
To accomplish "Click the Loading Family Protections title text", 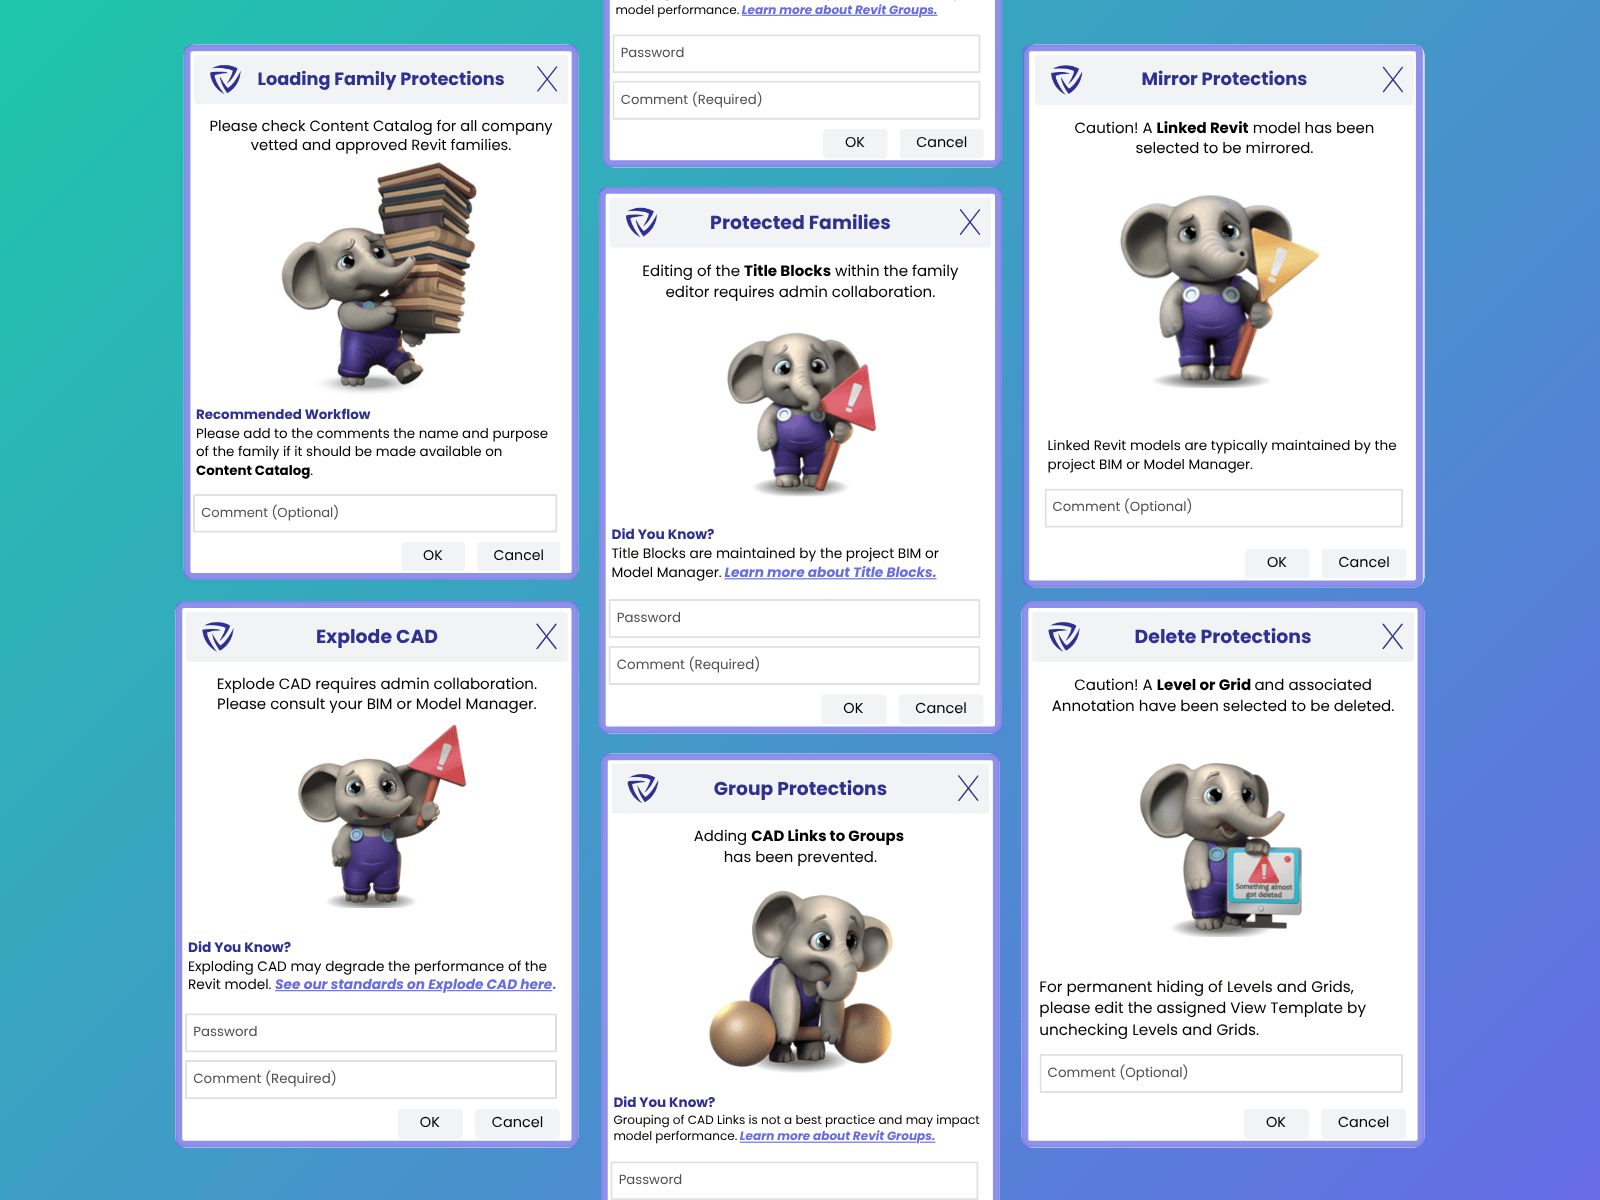I will (381, 79).
